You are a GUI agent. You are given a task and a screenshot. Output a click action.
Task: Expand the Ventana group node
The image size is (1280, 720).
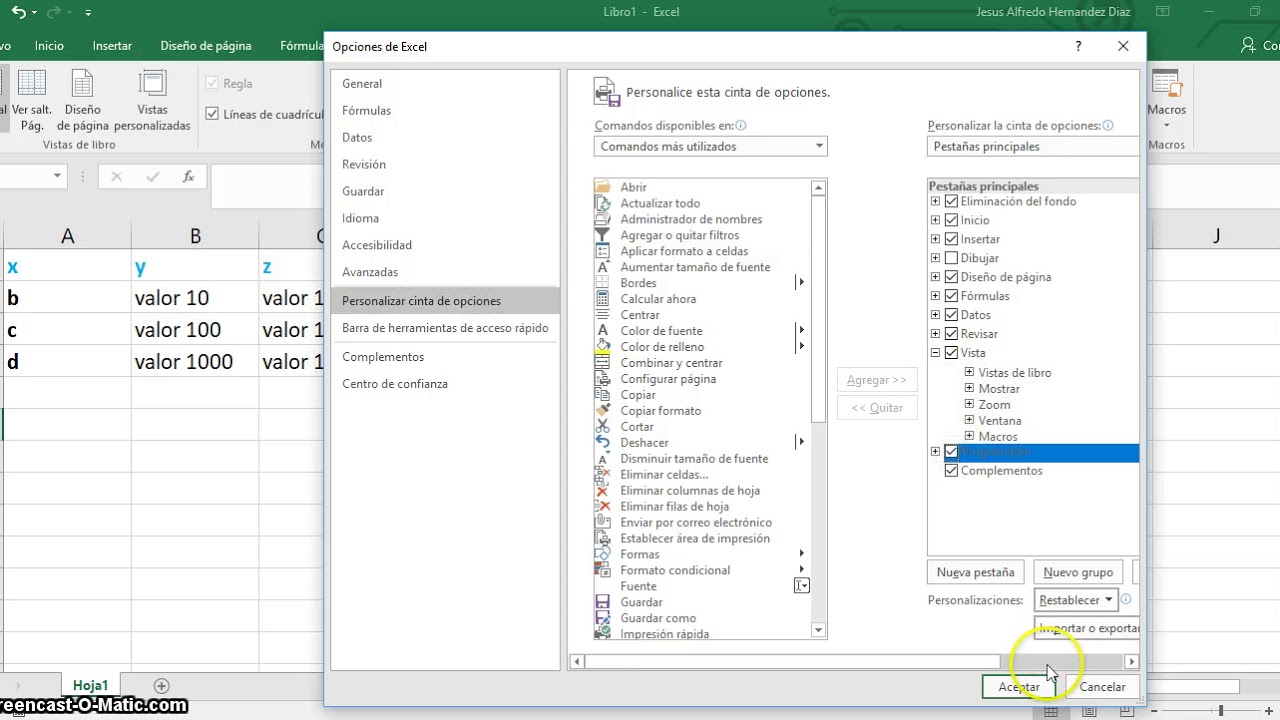tap(969, 420)
